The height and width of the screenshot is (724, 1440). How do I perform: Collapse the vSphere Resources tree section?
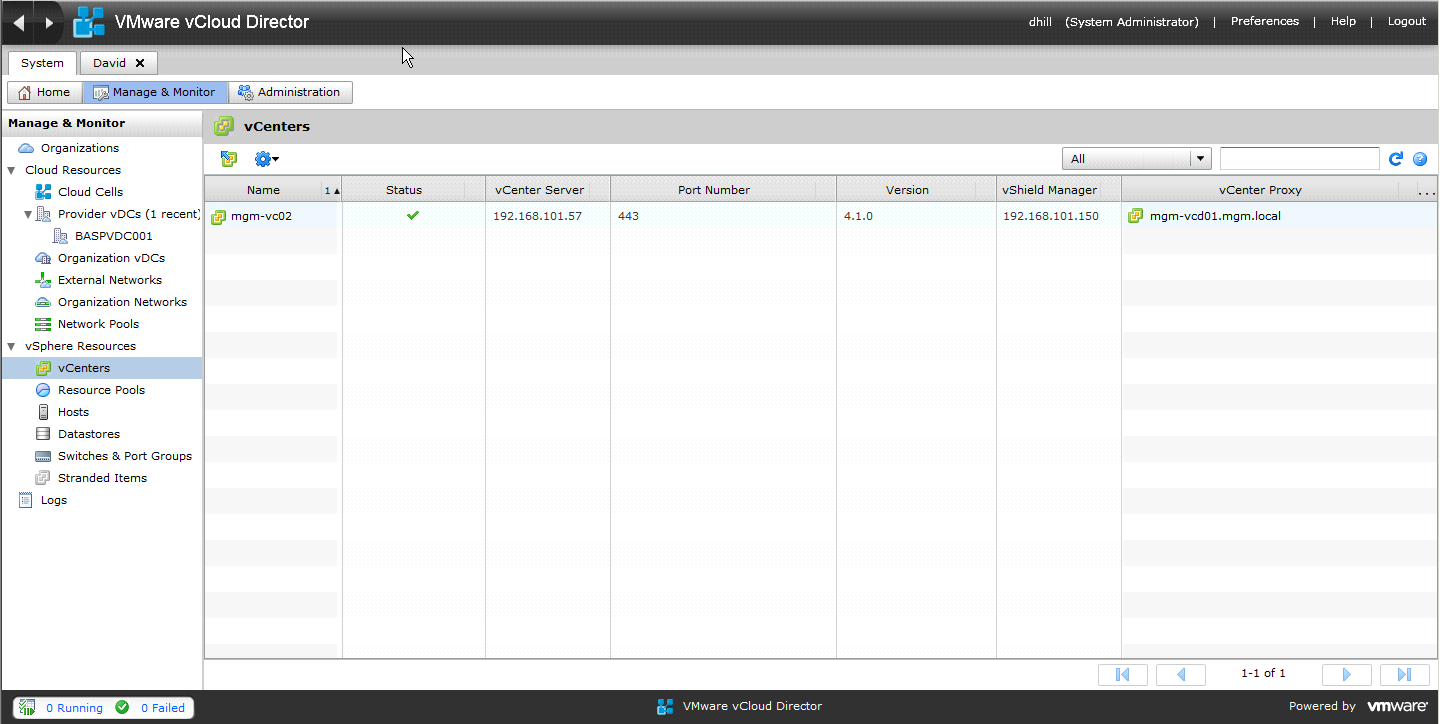11,346
